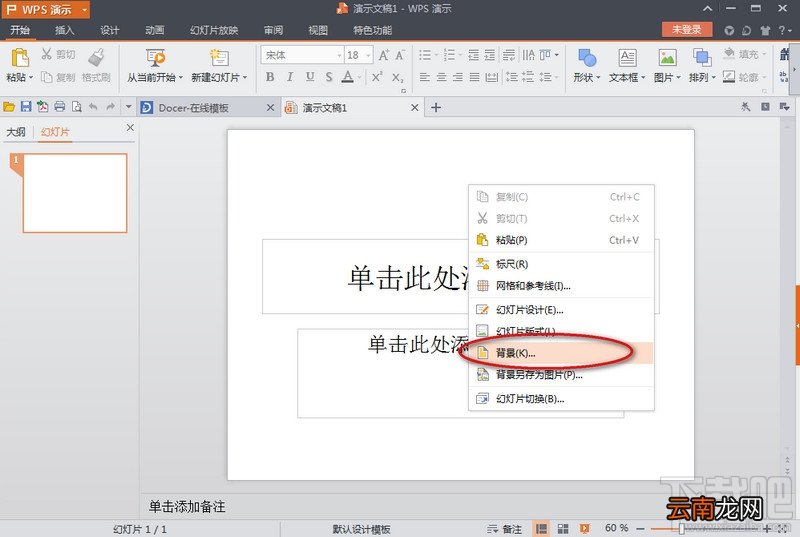Click the bulleted list icon

click(x=424, y=55)
